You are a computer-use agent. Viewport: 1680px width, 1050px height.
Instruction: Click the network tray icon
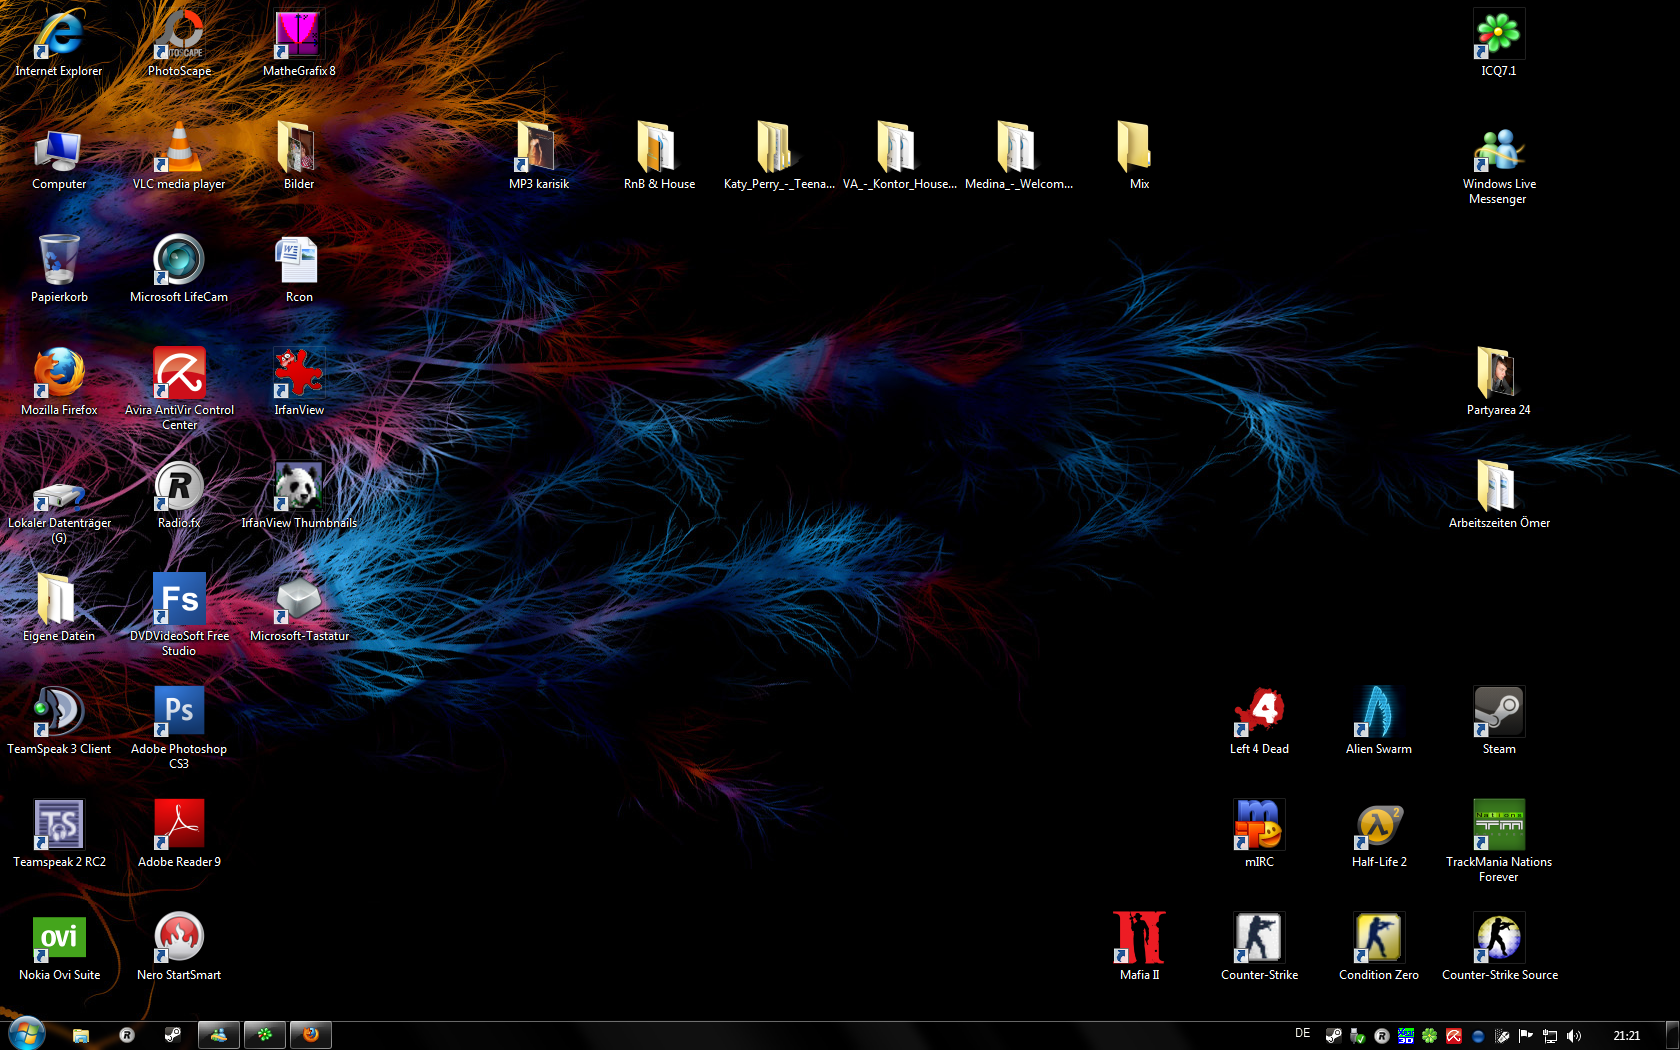1550,1036
